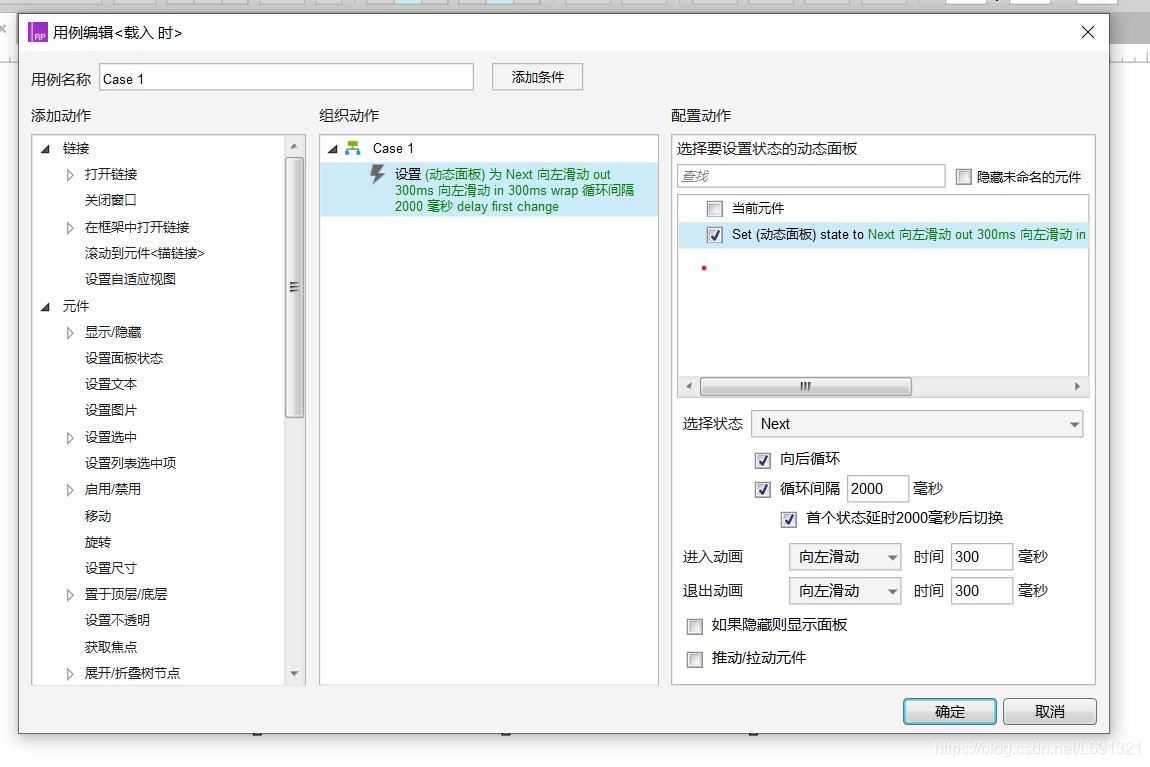The width and height of the screenshot is (1150, 767).
Task: Click the 用例名称 Case 1 input field
Action: click(286, 78)
